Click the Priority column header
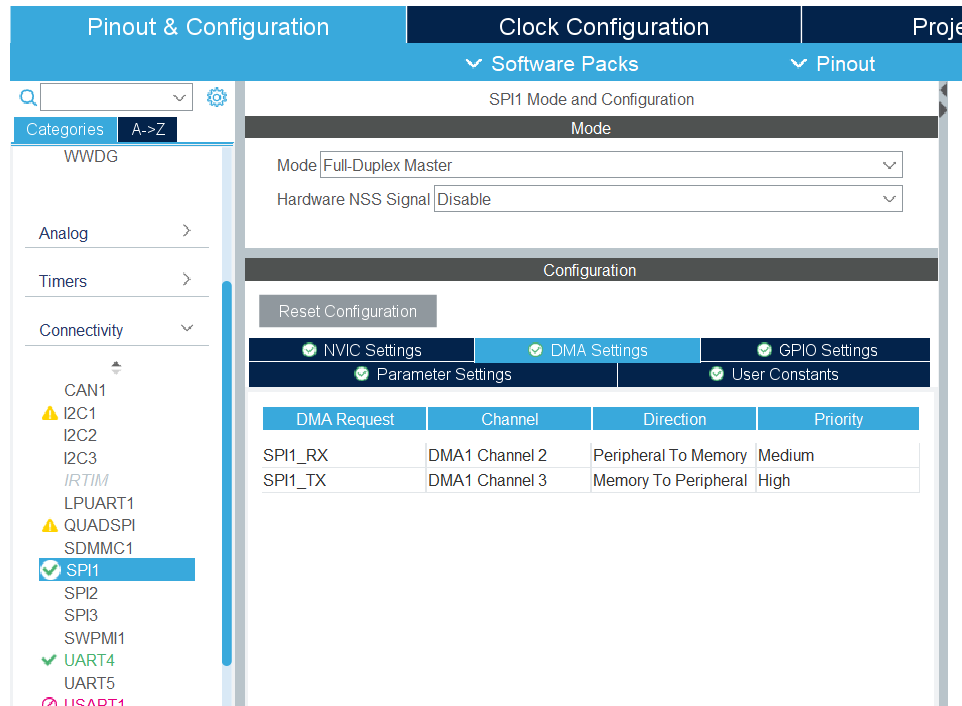The image size is (962, 706). [x=838, y=419]
